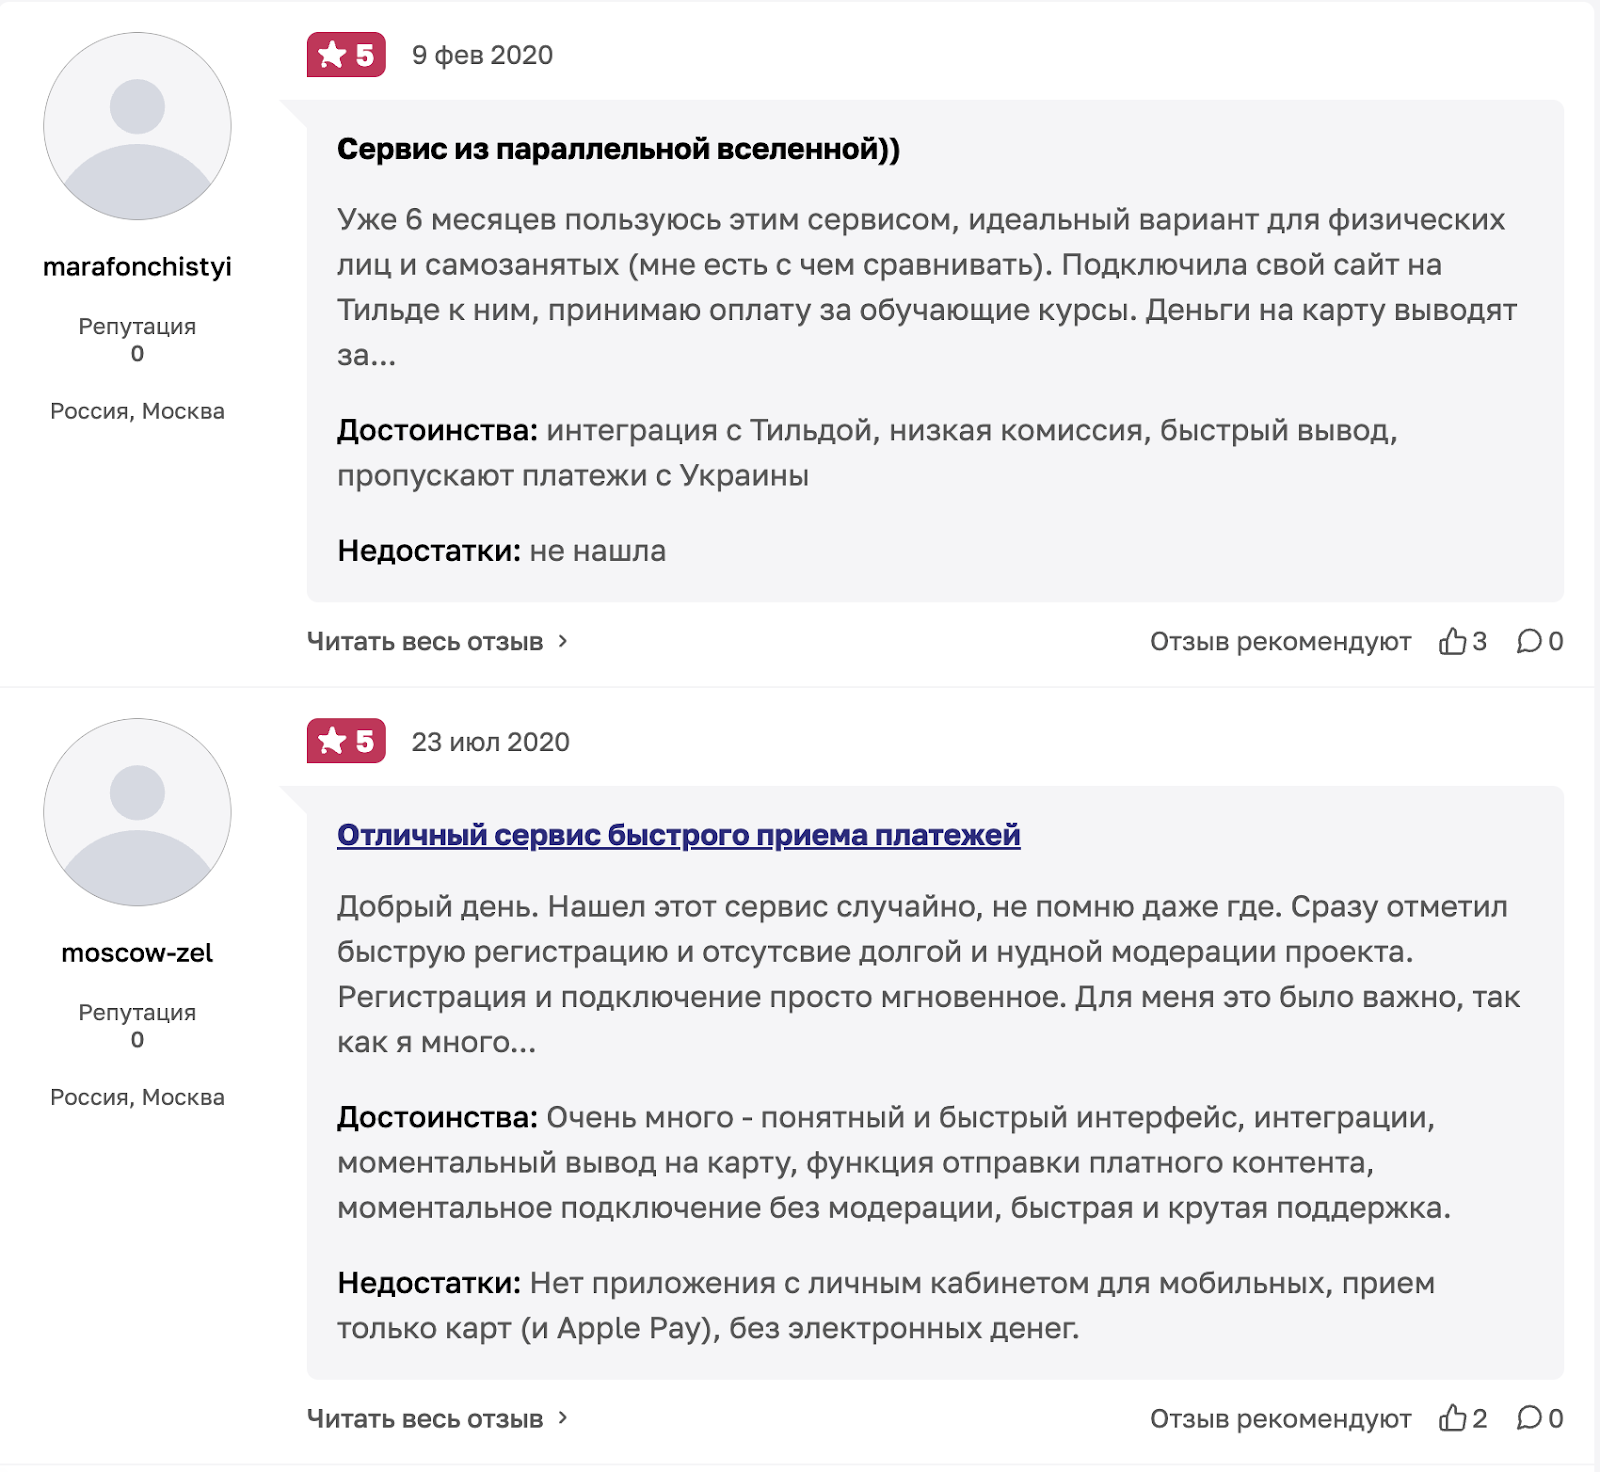Click the date '9 фев 2020'
The image size is (1600, 1472).
(x=482, y=55)
